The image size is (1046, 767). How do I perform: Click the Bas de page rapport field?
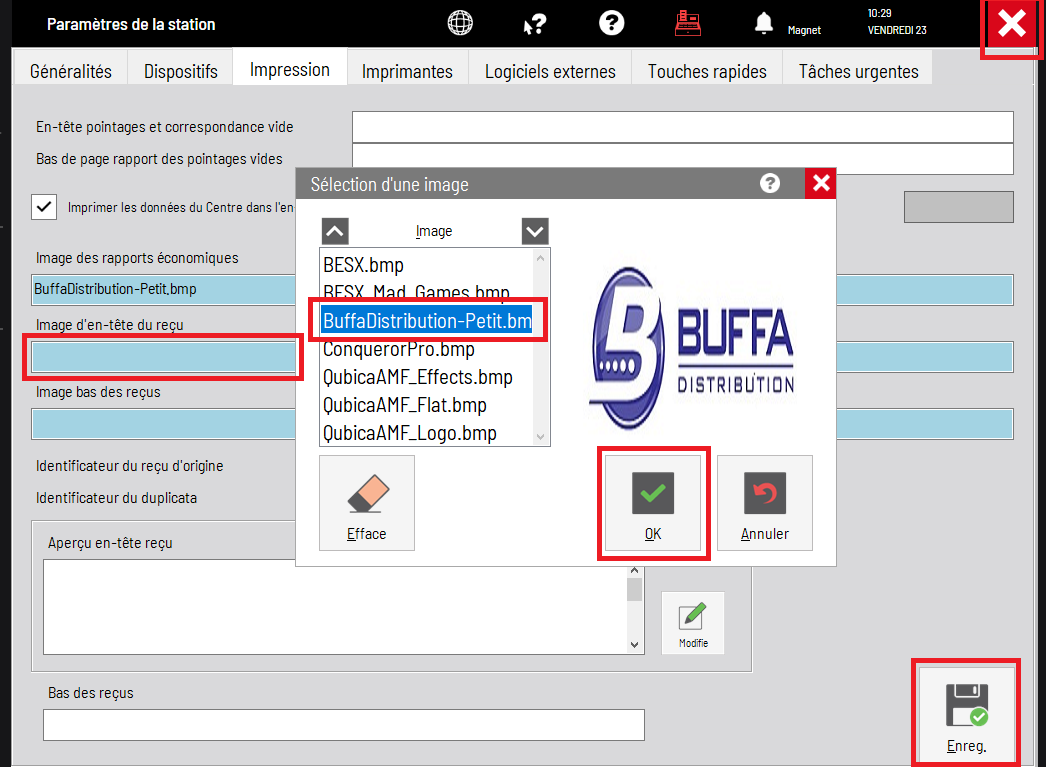click(x=682, y=160)
